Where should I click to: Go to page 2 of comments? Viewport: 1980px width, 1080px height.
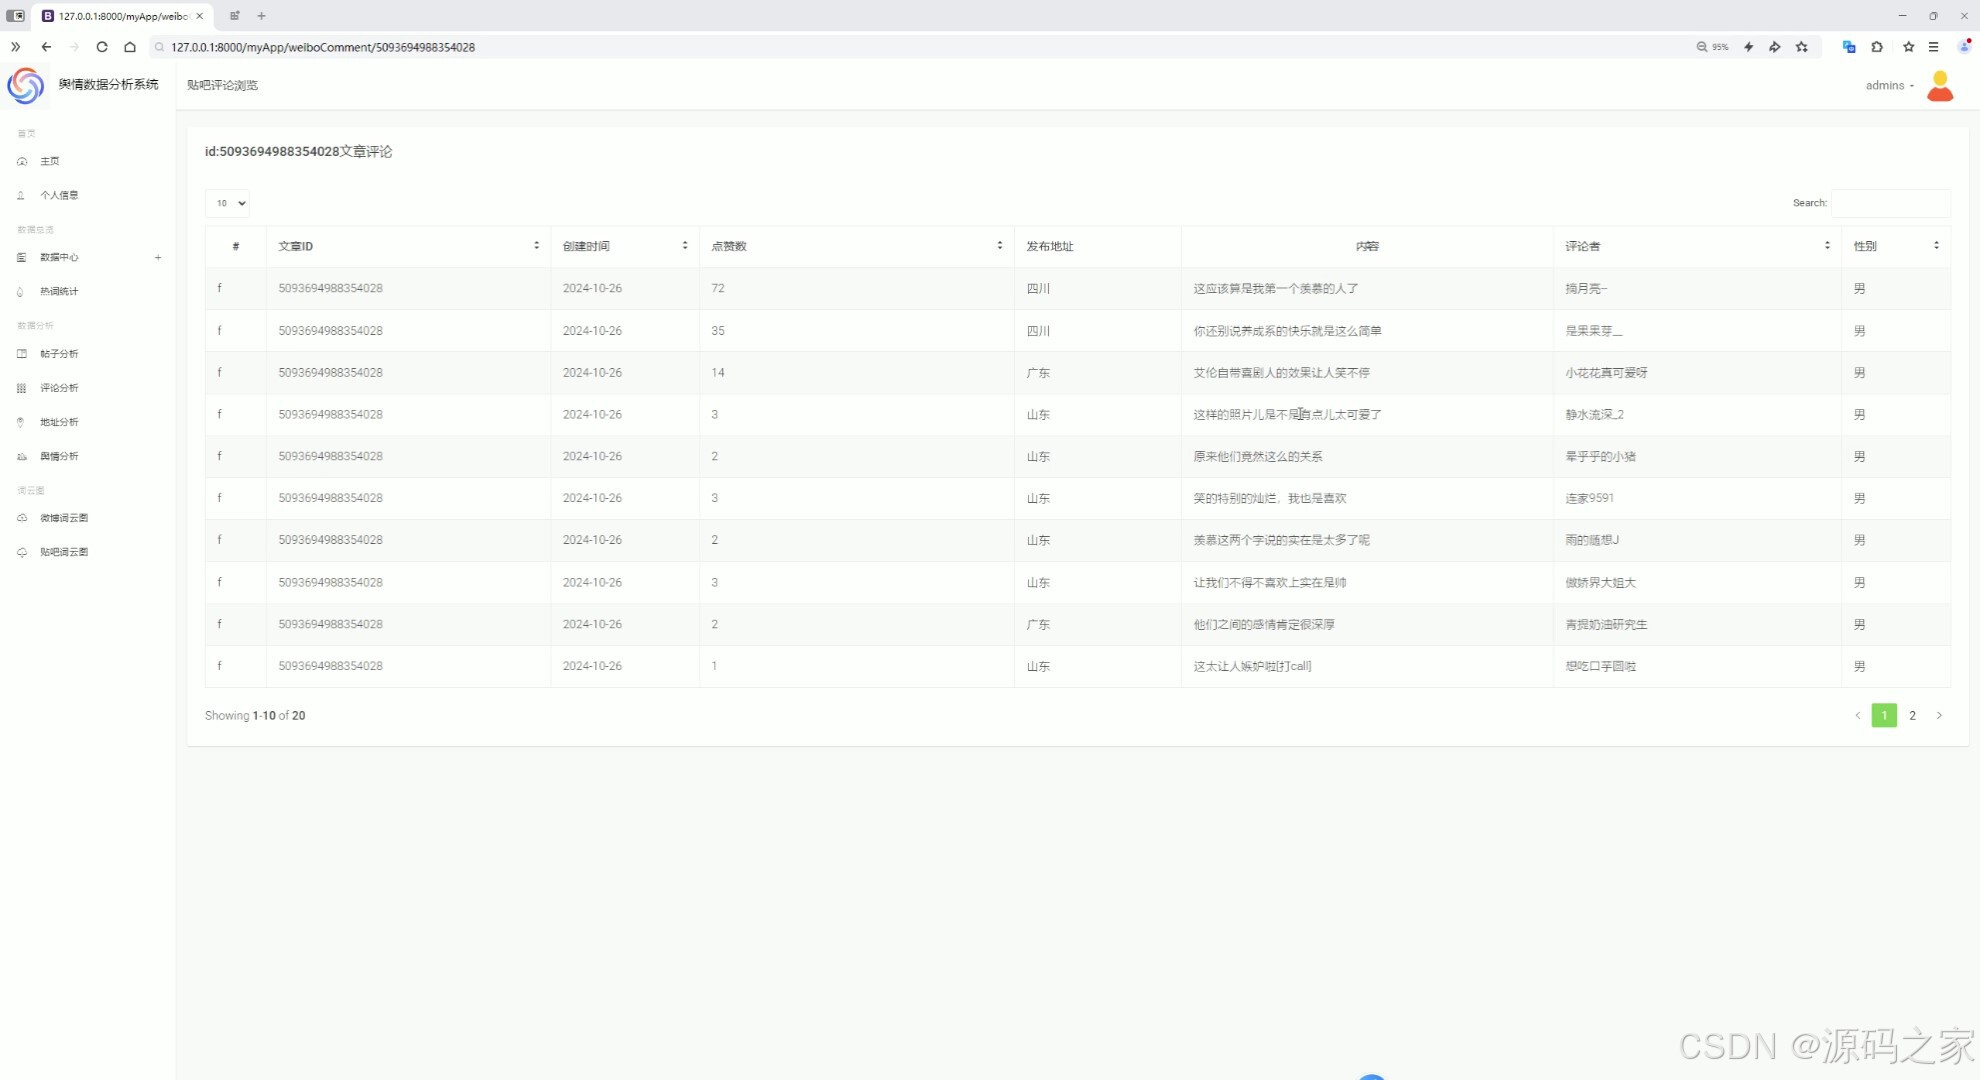(x=1912, y=715)
